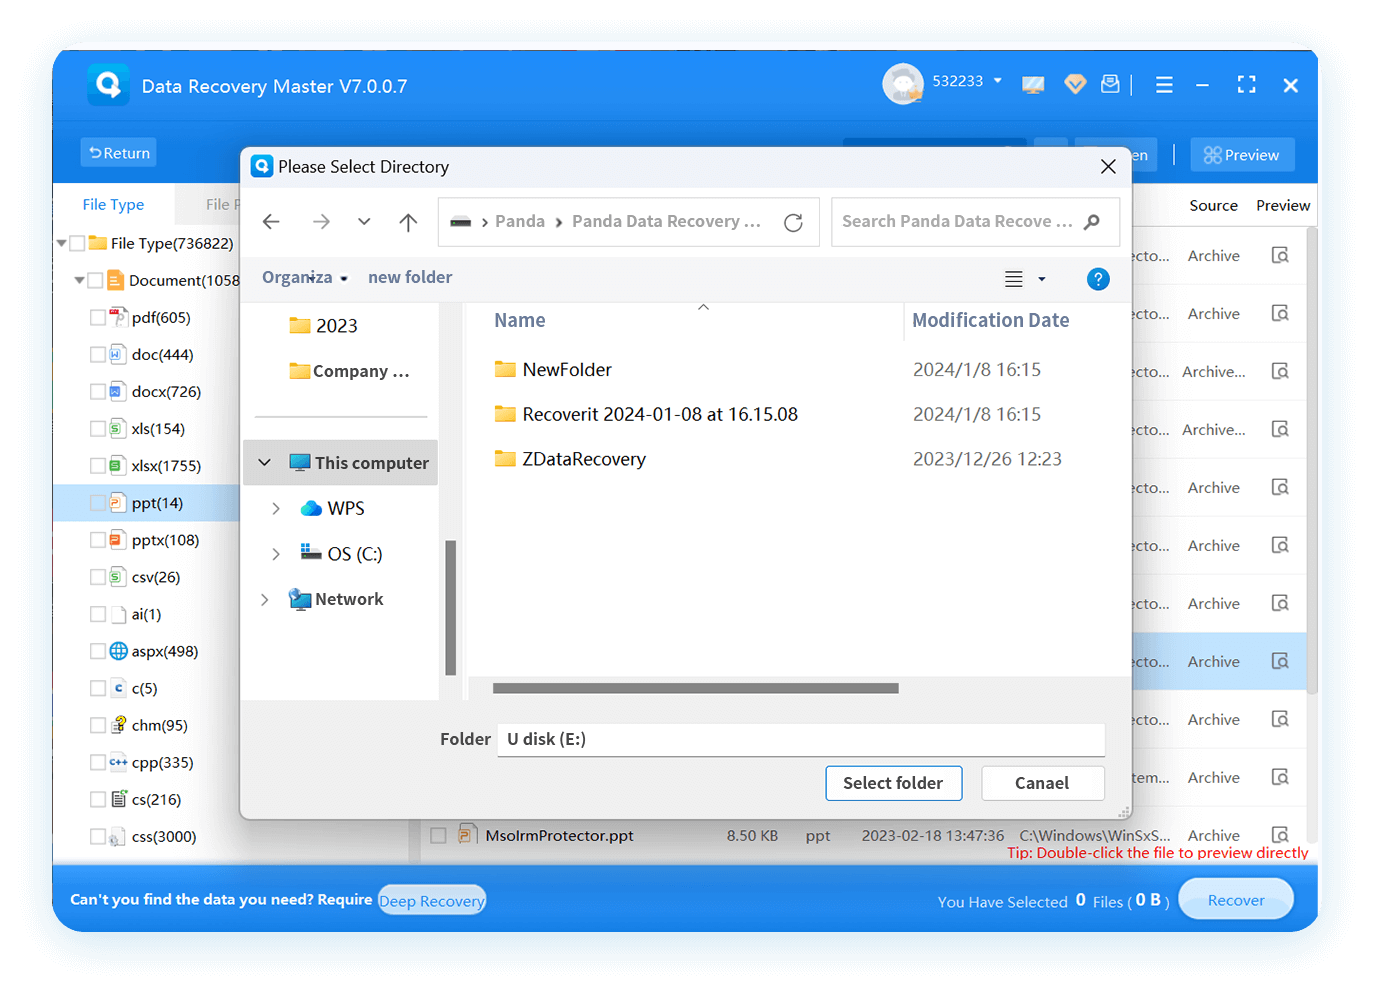Click the search magnifier icon
1376x996 pixels.
[1092, 222]
